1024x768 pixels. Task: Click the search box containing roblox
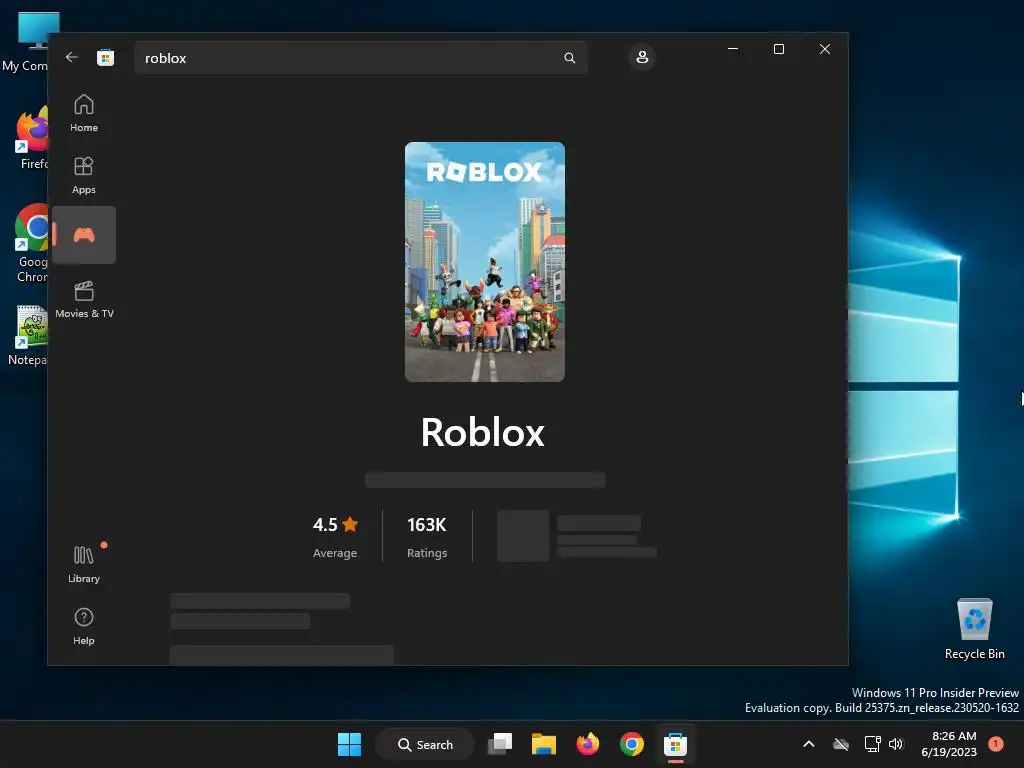click(360, 58)
